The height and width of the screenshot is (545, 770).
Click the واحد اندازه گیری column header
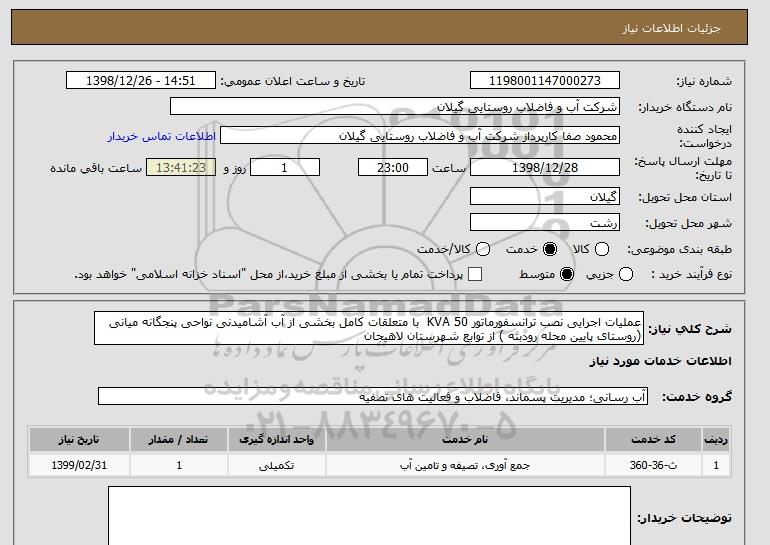tap(276, 439)
